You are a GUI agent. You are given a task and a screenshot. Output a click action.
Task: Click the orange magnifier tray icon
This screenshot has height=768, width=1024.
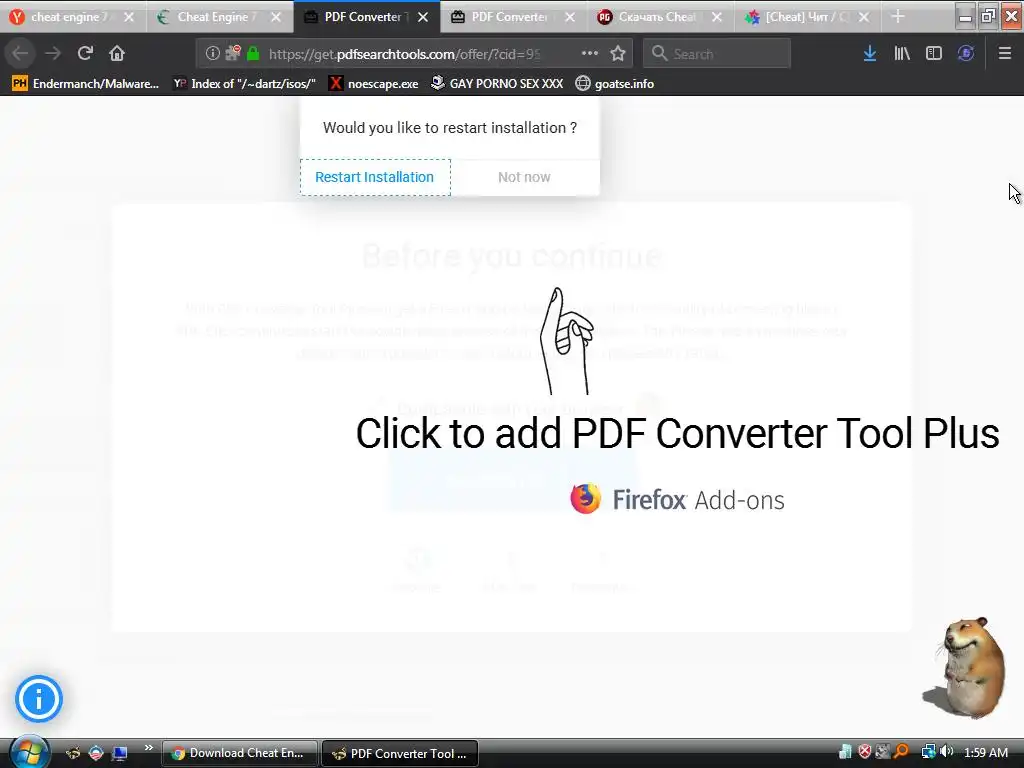(902, 752)
